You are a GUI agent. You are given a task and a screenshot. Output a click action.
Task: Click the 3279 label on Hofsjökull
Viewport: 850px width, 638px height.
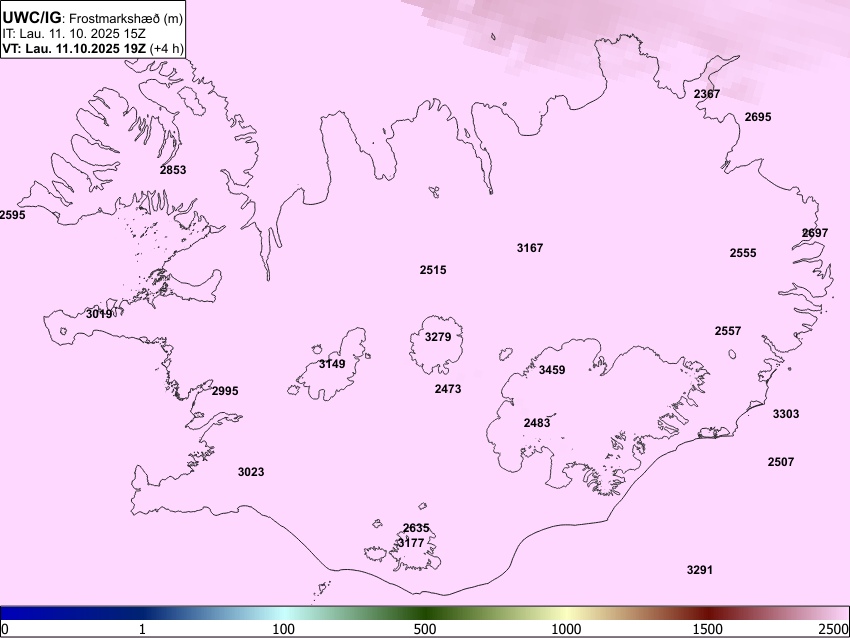pyautogui.click(x=438, y=337)
